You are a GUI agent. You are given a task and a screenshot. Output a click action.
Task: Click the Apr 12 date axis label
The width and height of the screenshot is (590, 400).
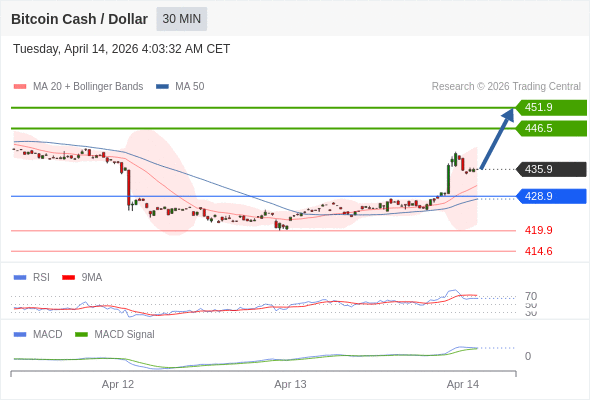point(118,385)
